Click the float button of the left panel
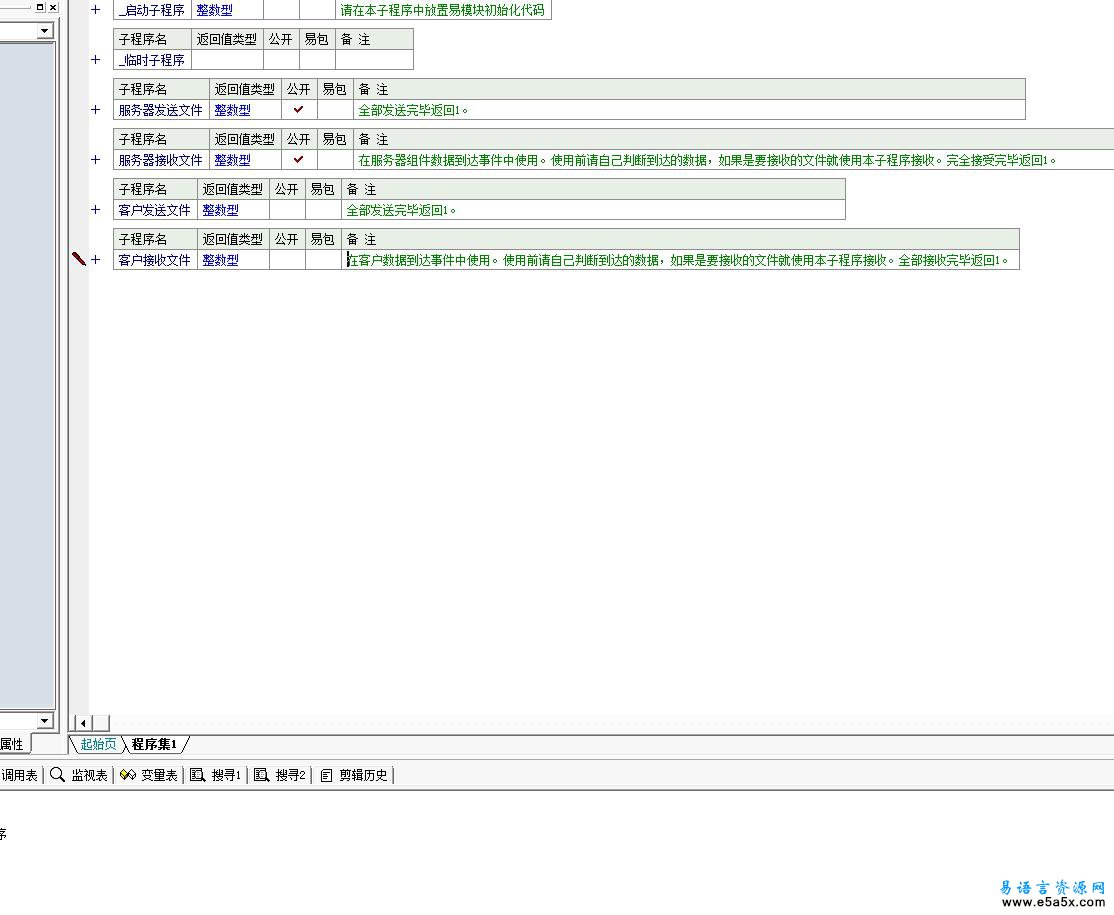 40,7
